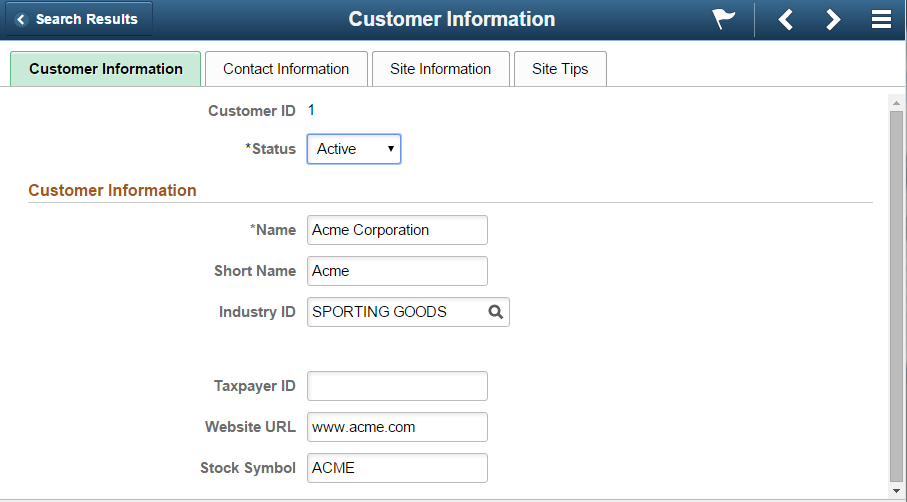The height and width of the screenshot is (502, 907).
Task: Select the Site Tips tab
Action: tap(560, 69)
